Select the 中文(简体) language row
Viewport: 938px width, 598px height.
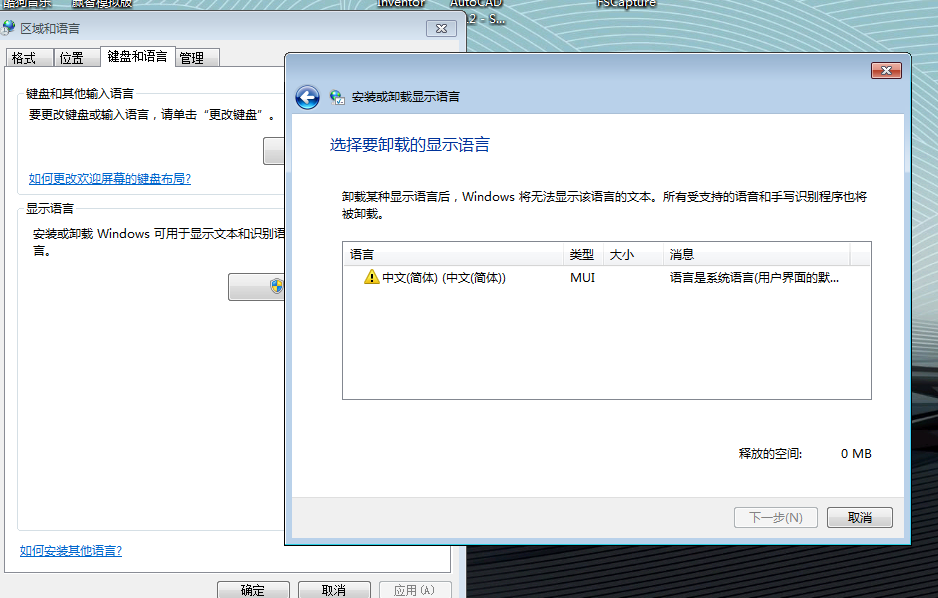(444, 277)
